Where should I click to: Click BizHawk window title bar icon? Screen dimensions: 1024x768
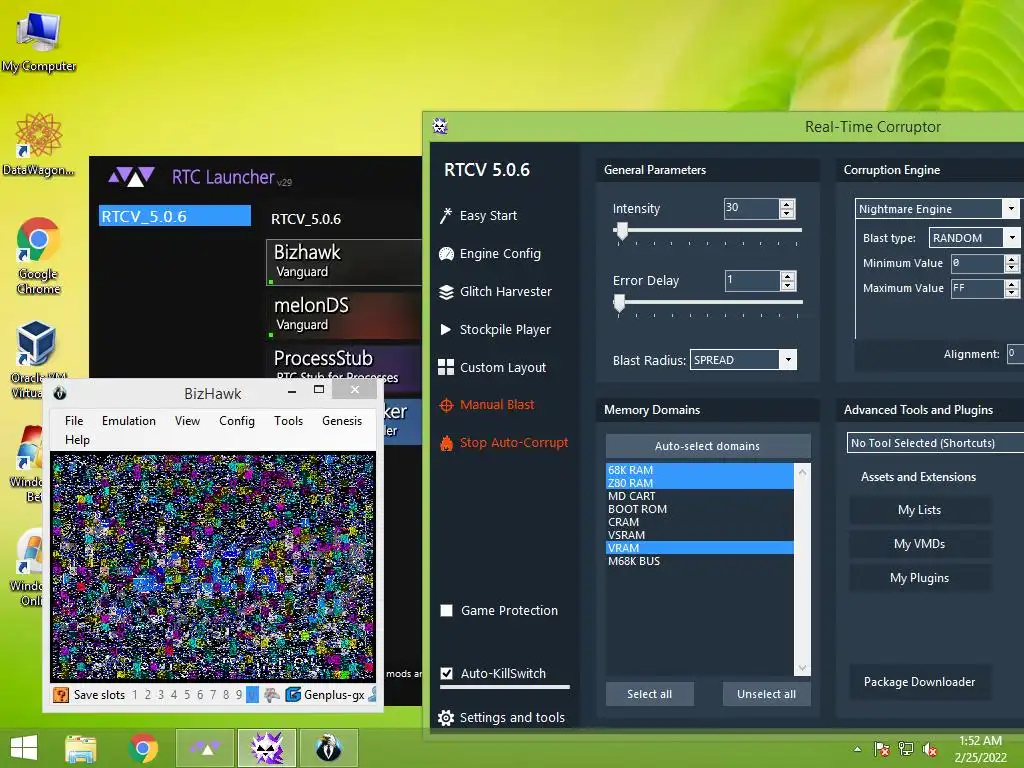59,393
